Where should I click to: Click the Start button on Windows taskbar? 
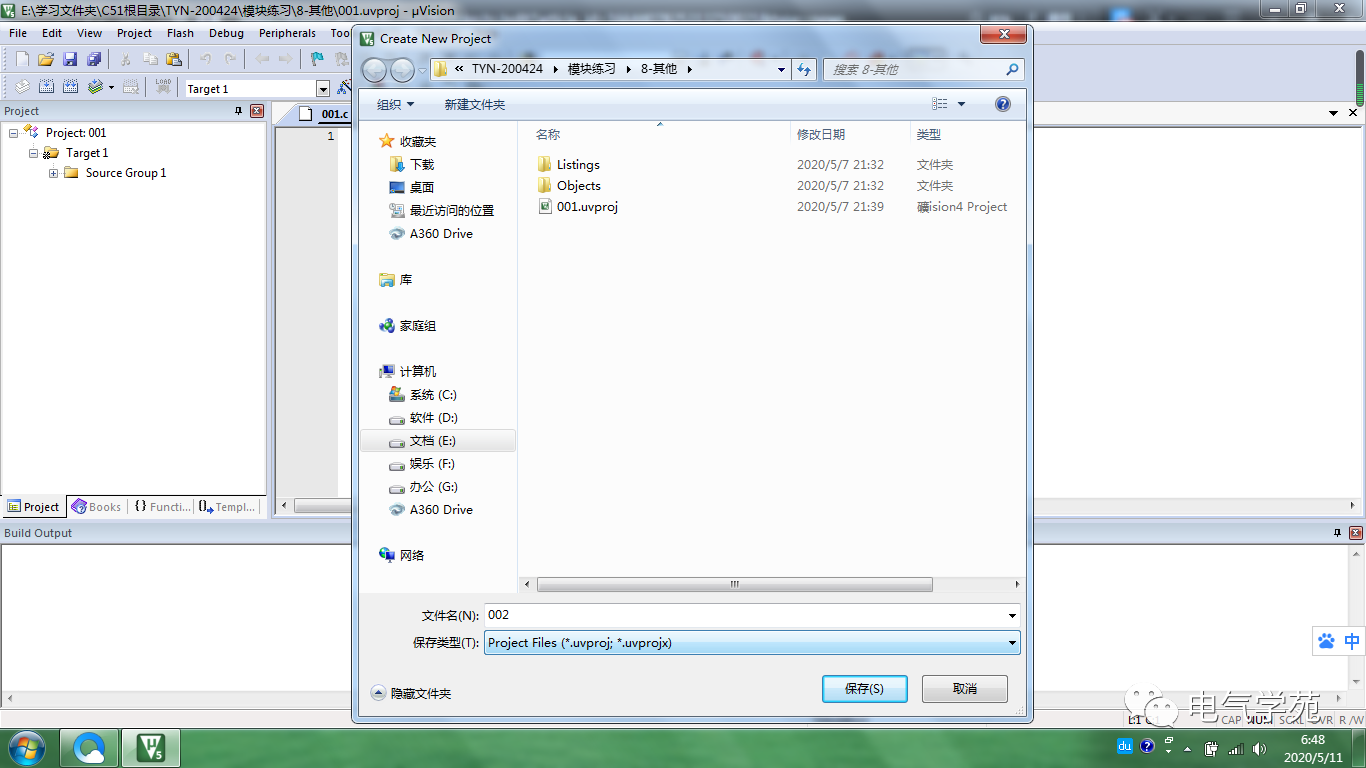(26, 747)
